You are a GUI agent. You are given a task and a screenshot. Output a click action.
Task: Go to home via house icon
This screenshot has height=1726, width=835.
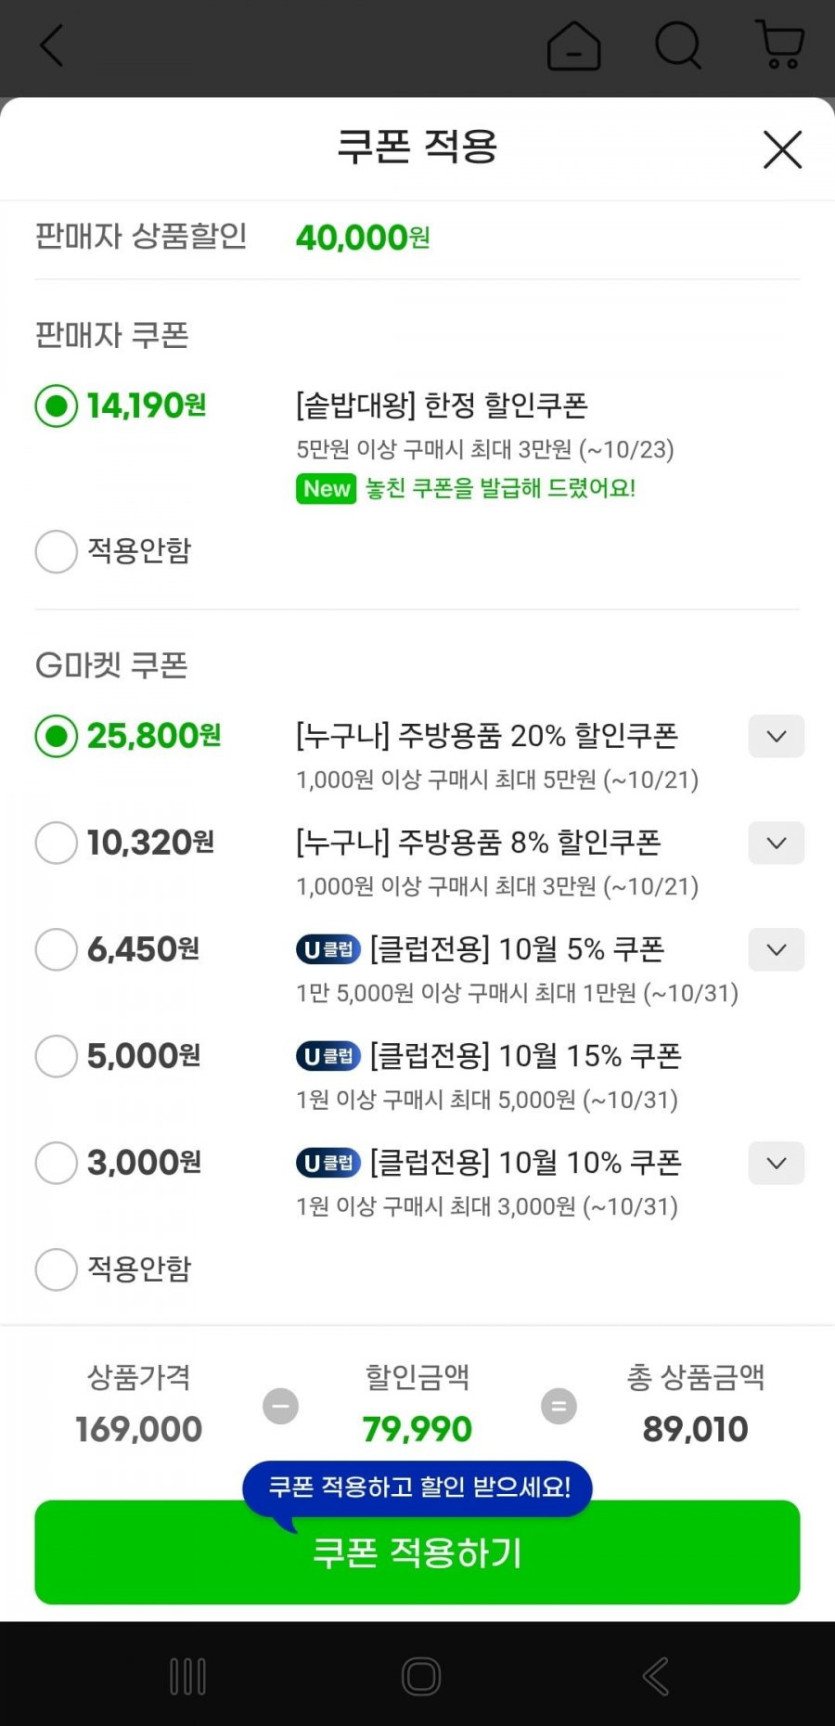[574, 46]
